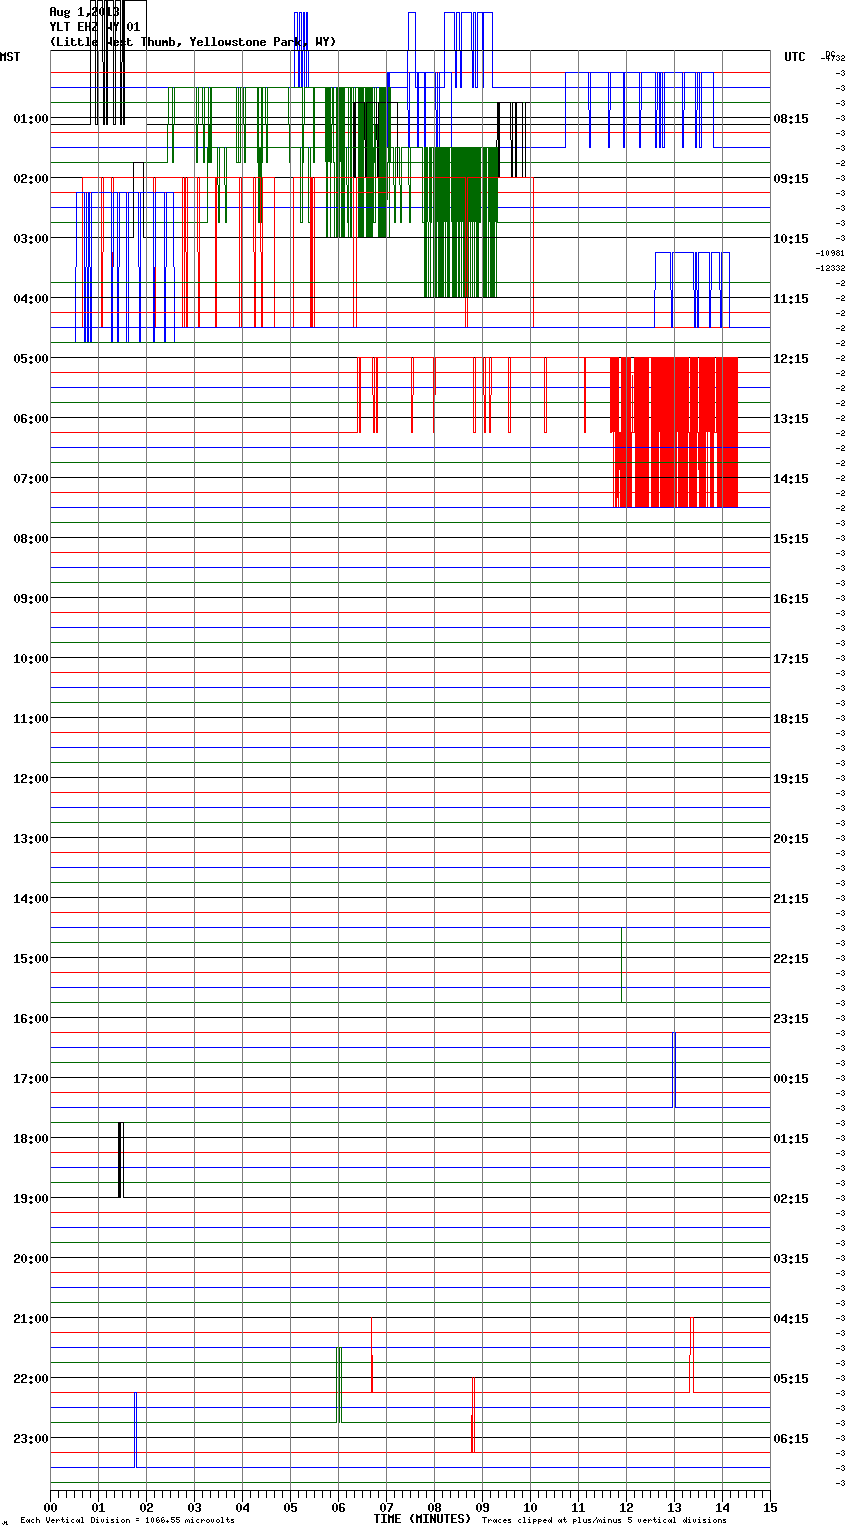Click the 07 minute tick on the x-axis
The image size is (850, 1534).
pos(386,1507)
